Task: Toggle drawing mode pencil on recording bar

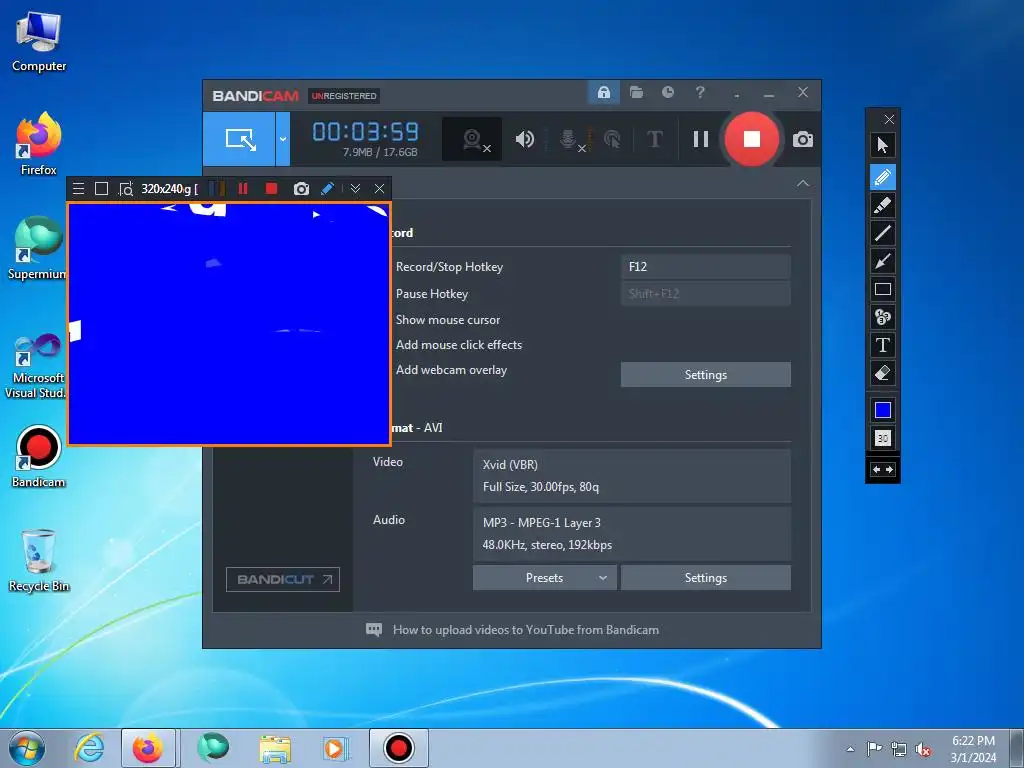Action: (x=328, y=189)
